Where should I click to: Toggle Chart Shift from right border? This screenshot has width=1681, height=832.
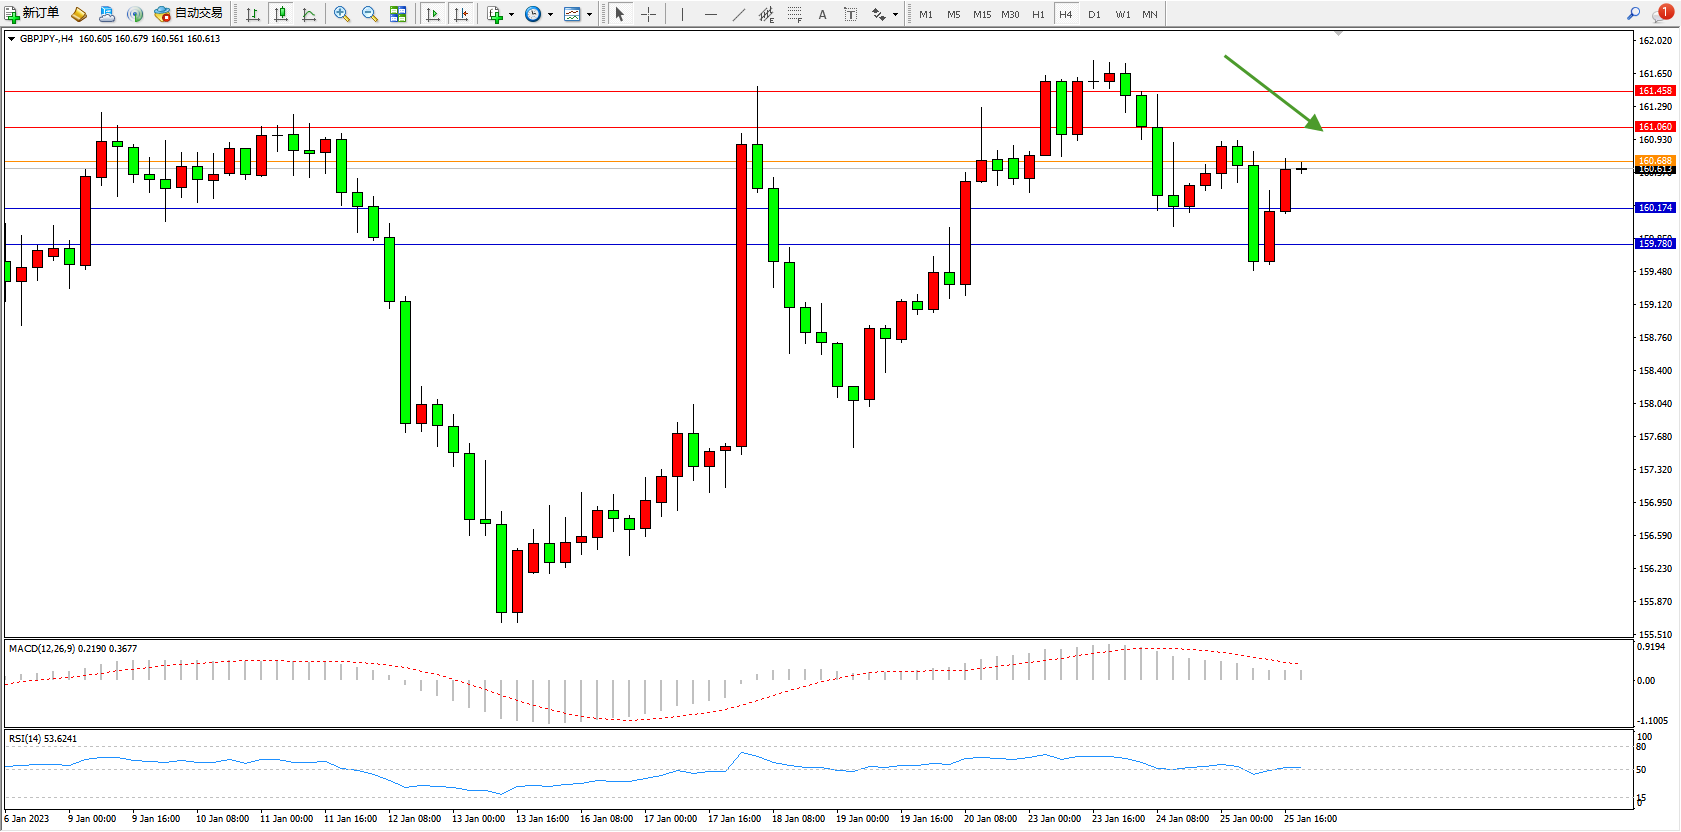pyautogui.click(x=460, y=14)
